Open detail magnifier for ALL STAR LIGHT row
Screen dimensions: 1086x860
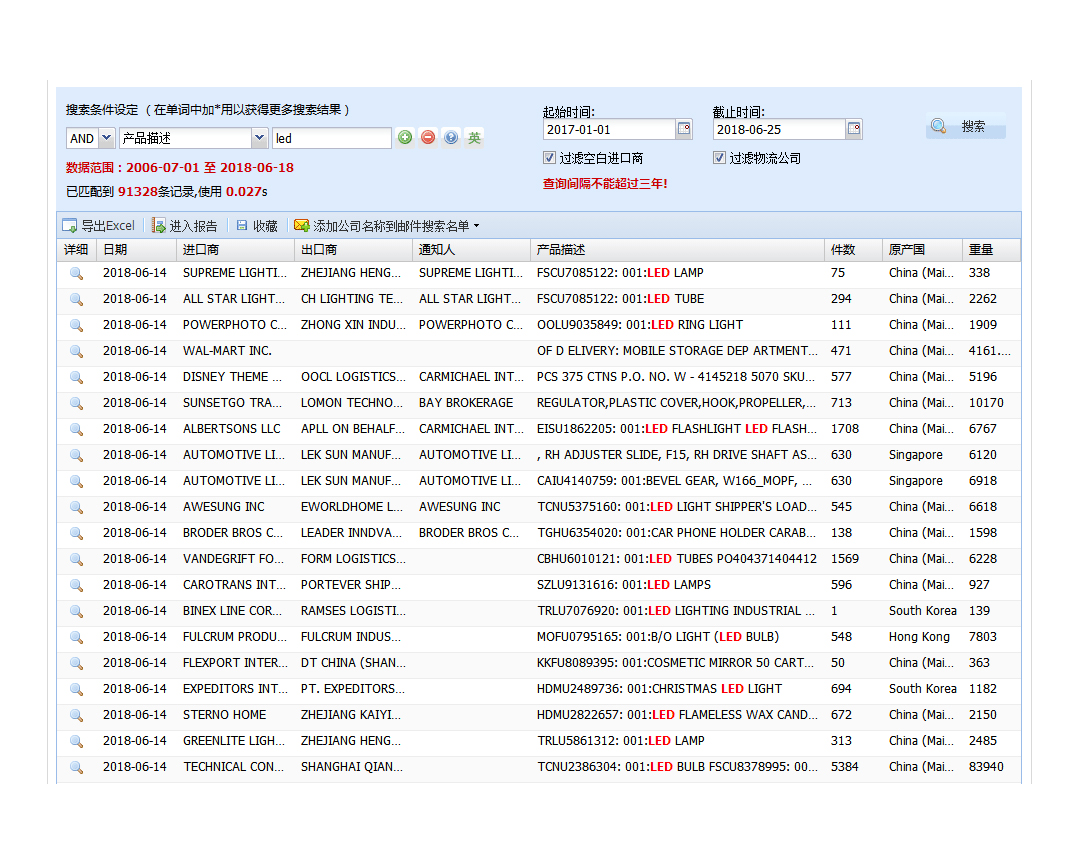(76, 299)
